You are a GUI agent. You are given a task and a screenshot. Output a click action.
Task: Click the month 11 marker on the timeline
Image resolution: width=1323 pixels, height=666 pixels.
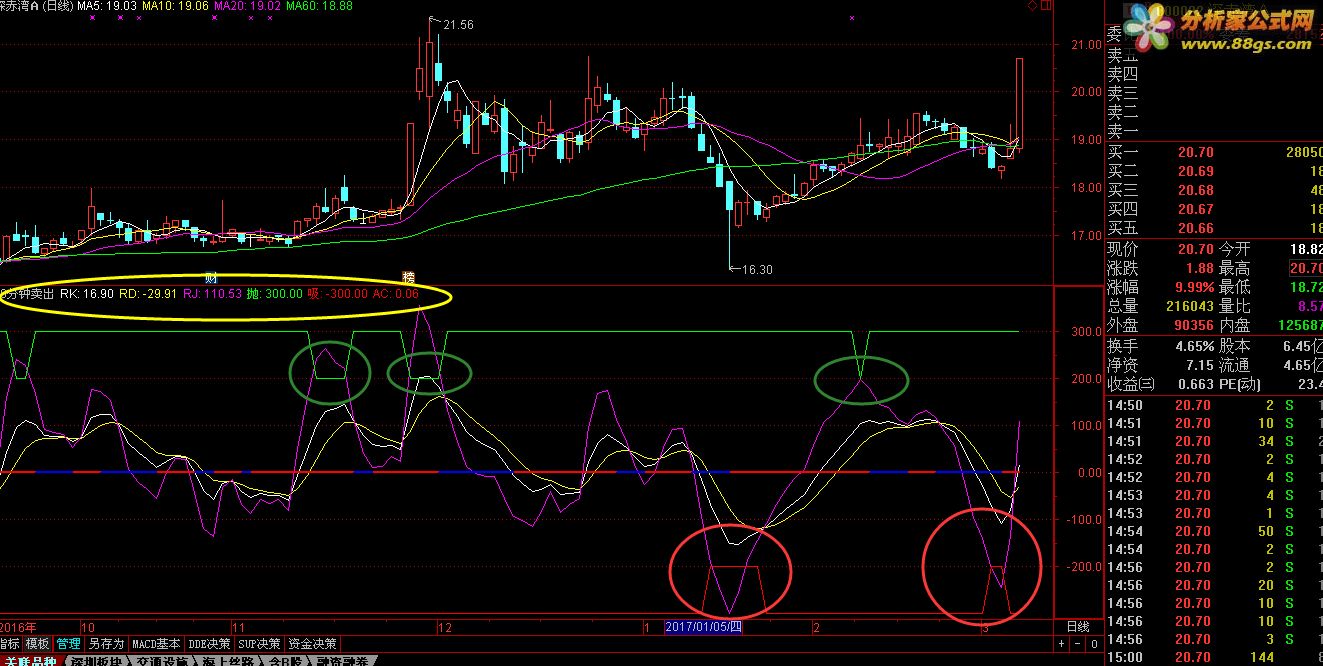(x=238, y=627)
